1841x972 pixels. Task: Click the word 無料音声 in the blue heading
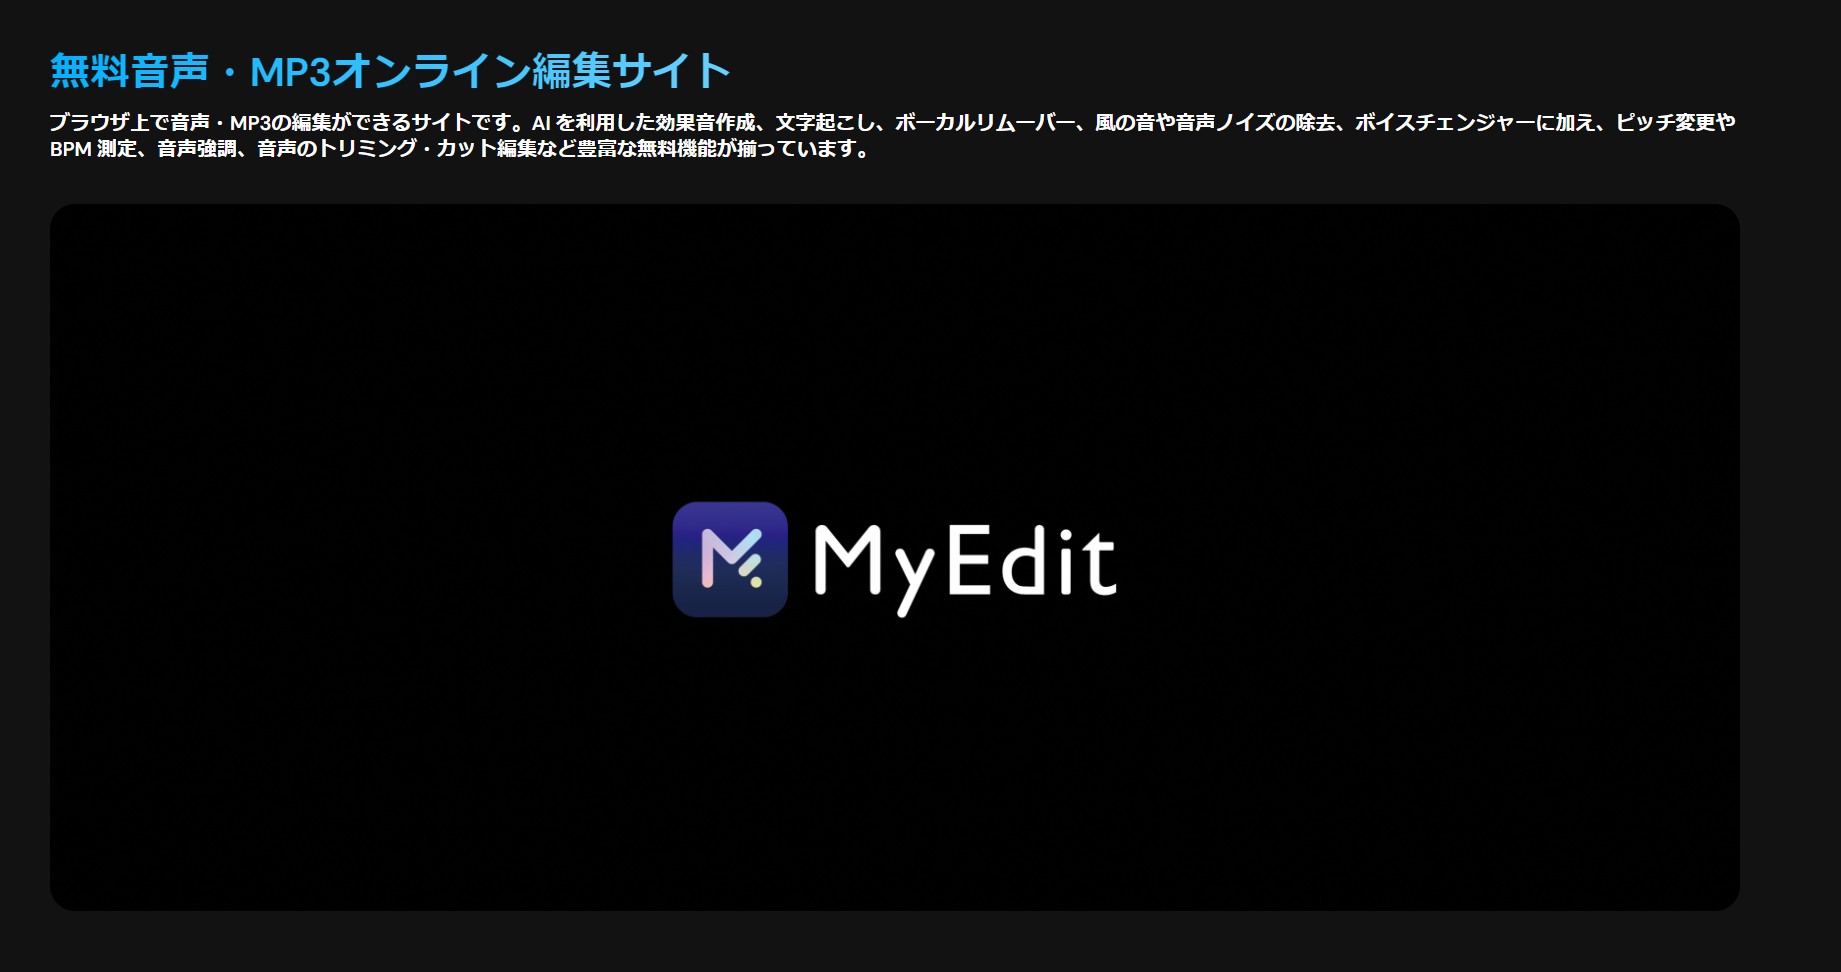pyautogui.click(x=129, y=71)
